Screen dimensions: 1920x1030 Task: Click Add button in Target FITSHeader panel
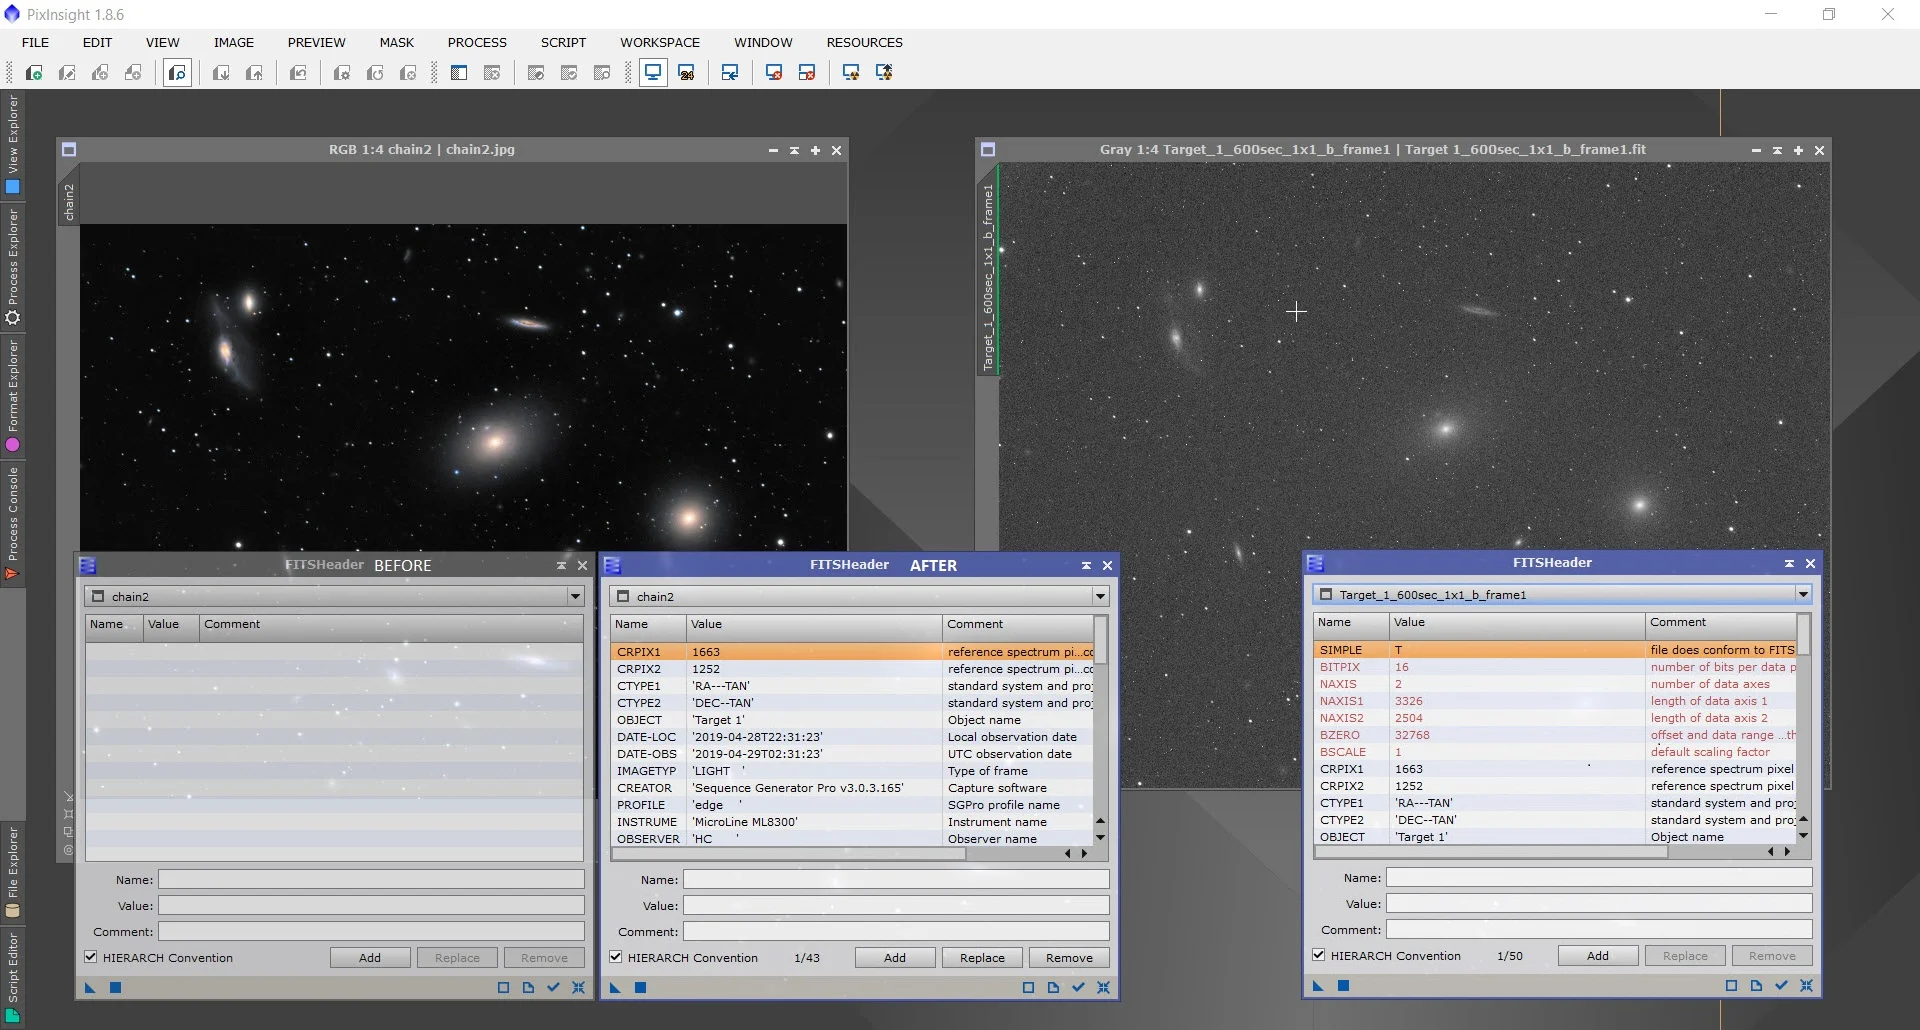point(1597,956)
